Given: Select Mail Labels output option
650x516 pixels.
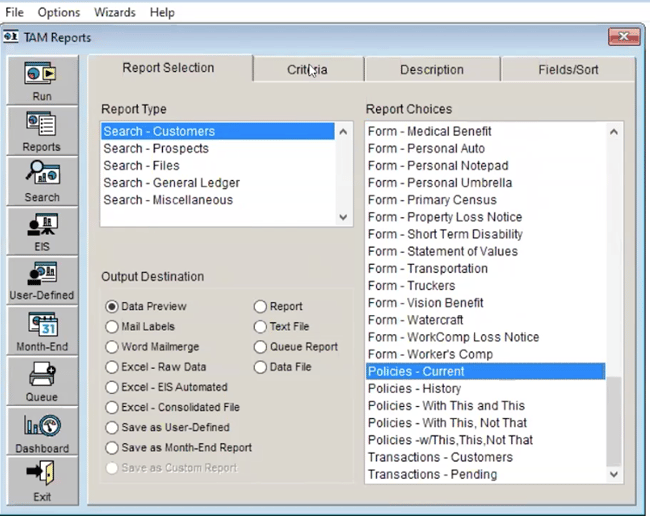Looking at the screenshot, I should 140,327.
